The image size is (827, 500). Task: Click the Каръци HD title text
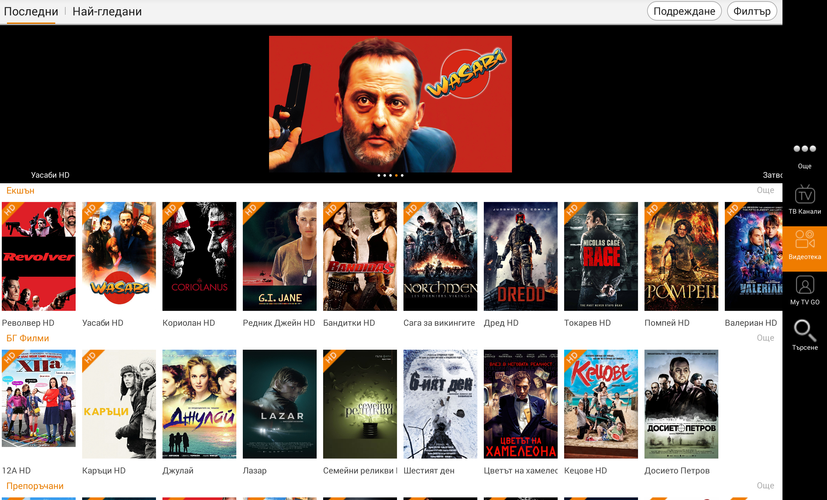104,470
